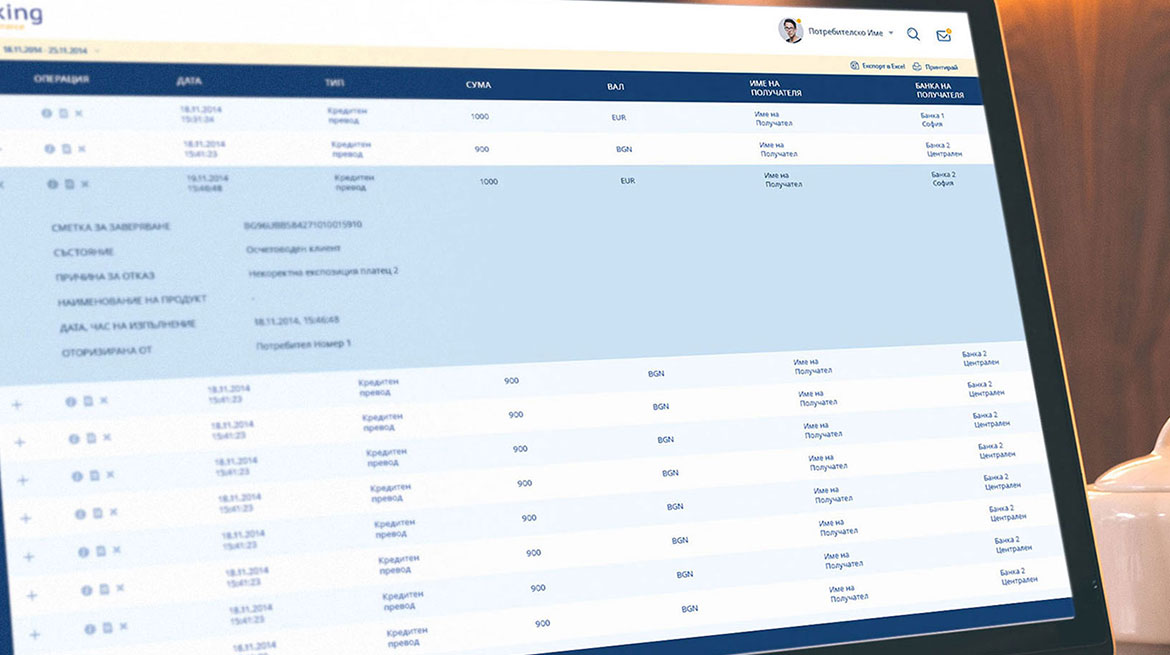The image size is (1170, 655).
Task: Select the value '18.11.2014, 15:46:48'
Action: (296, 320)
